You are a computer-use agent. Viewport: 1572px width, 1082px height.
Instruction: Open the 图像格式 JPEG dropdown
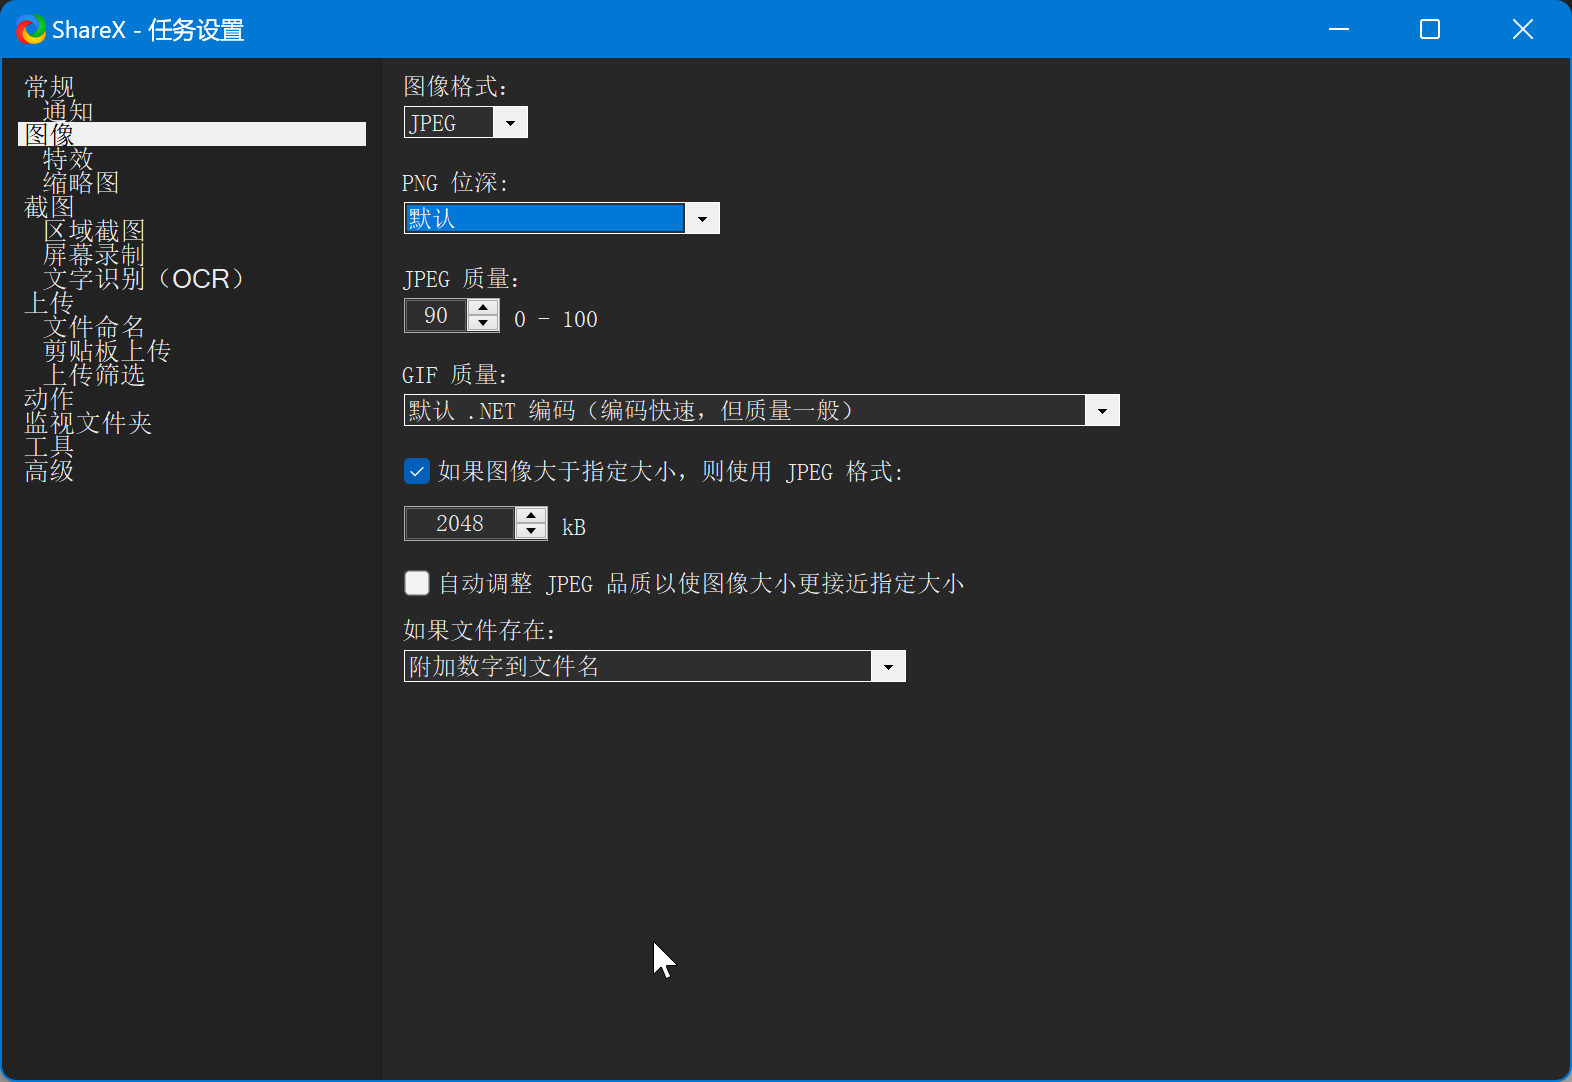pos(510,123)
